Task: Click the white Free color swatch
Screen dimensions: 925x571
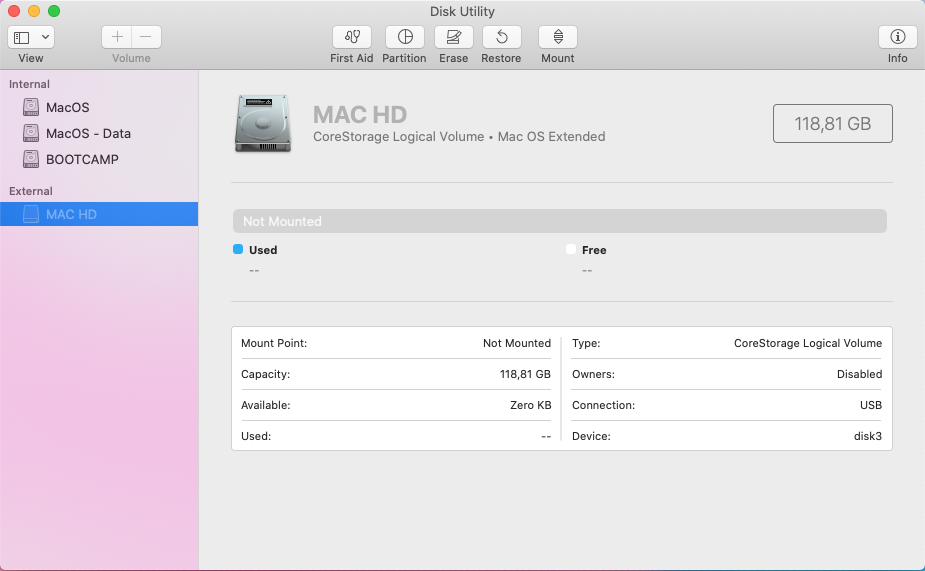Action: 571,249
